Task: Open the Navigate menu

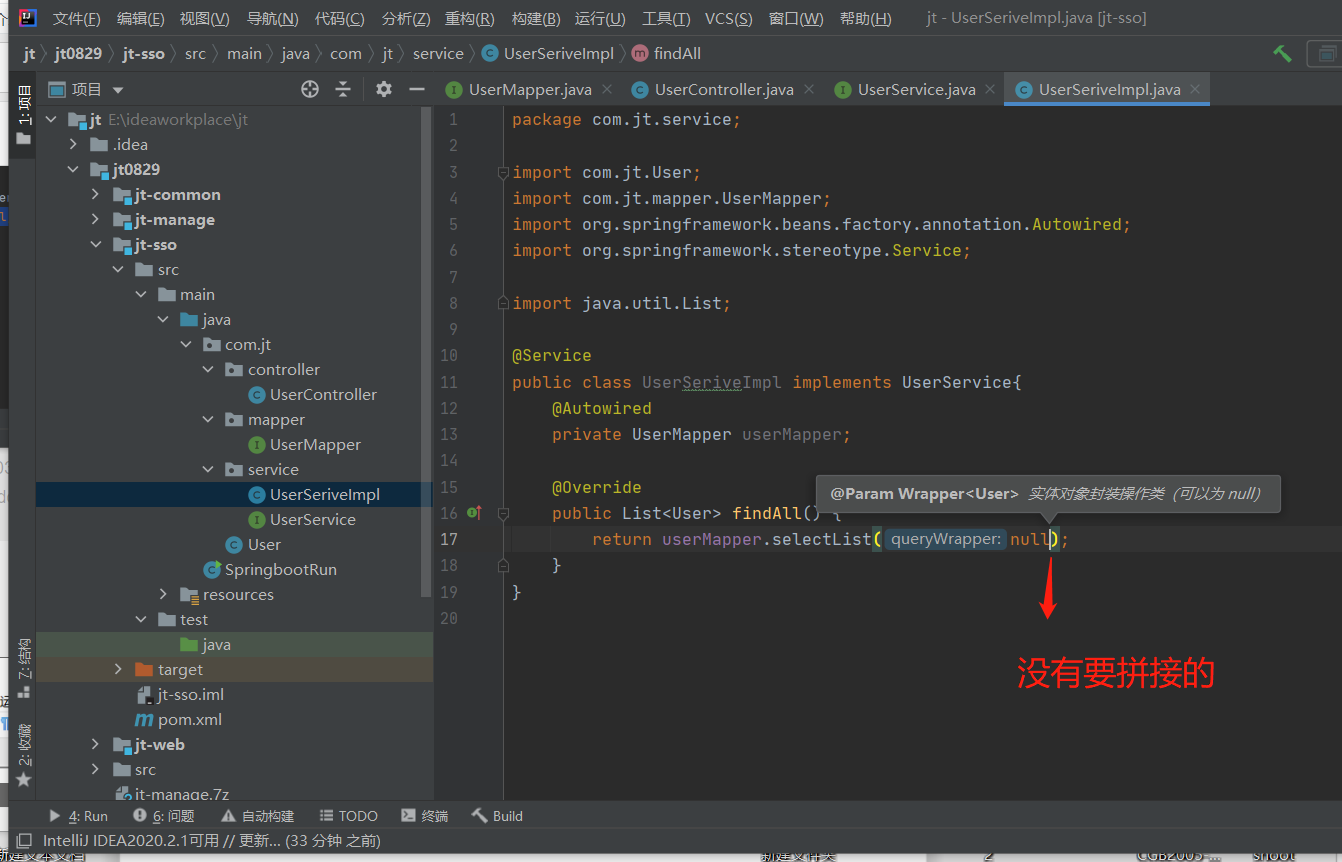Action: (x=272, y=18)
